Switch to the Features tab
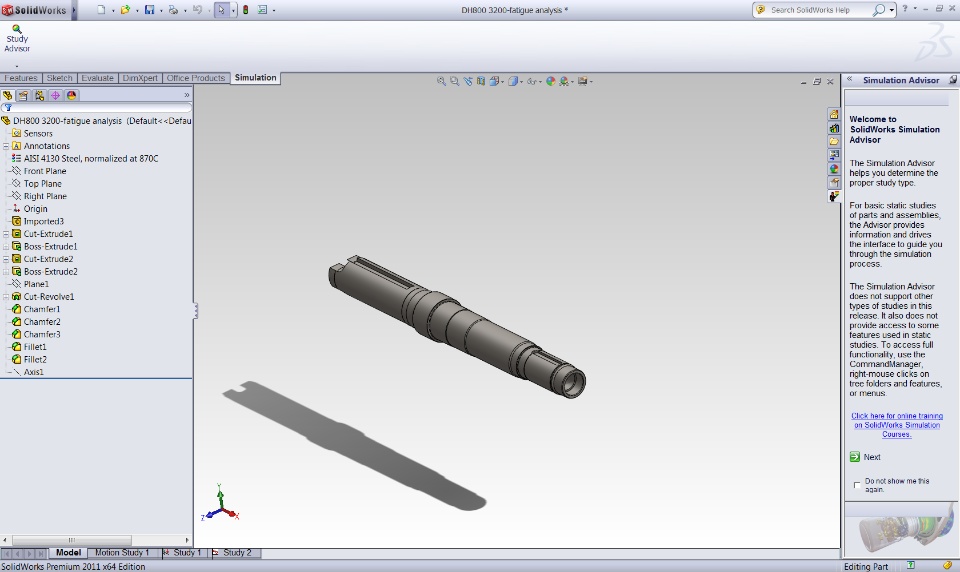 [21, 78]
